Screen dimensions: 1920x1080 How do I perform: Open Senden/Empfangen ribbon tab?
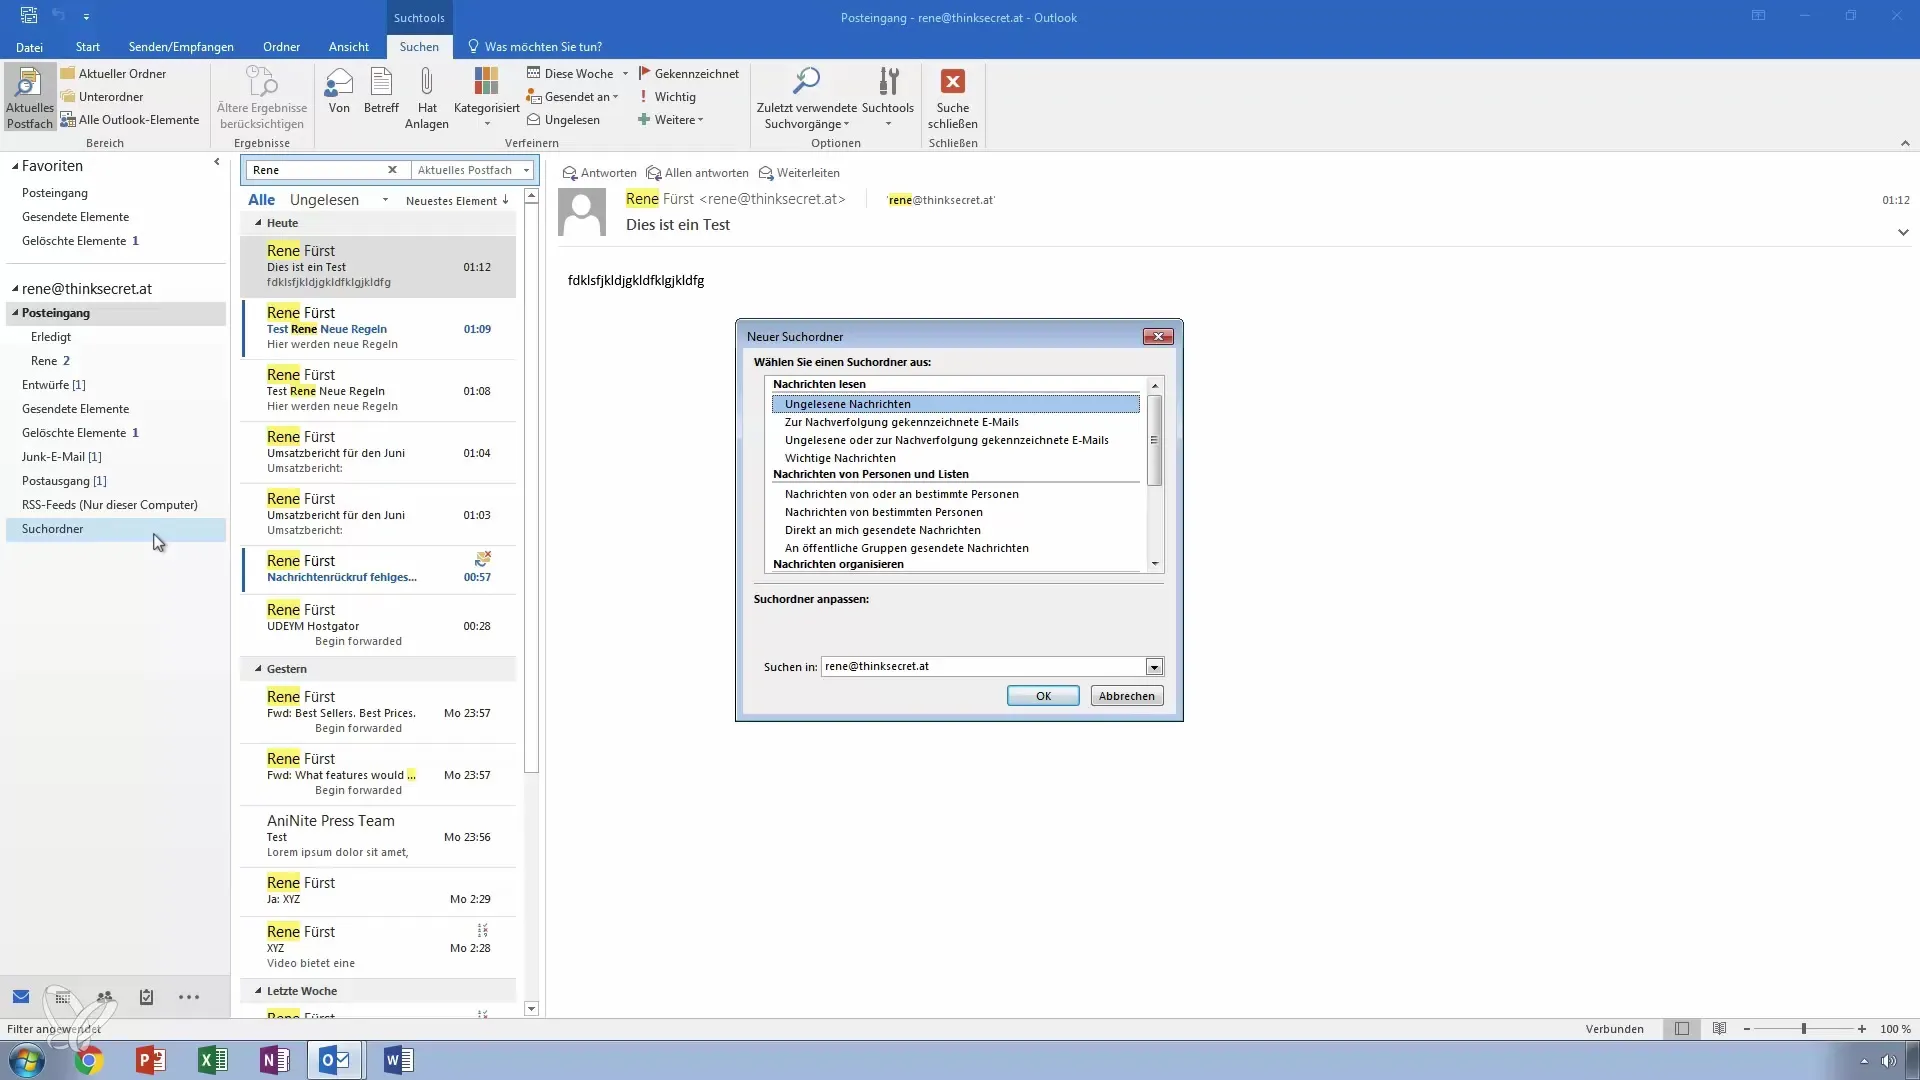click(x=181, y=47)
